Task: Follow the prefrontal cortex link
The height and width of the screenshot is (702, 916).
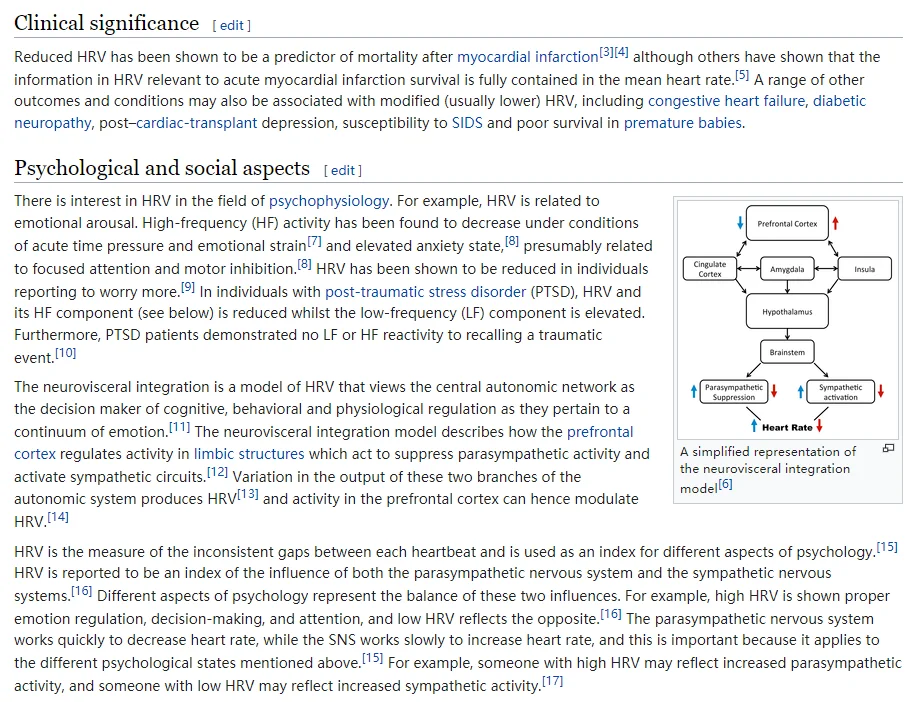Action: click(600, 432)
